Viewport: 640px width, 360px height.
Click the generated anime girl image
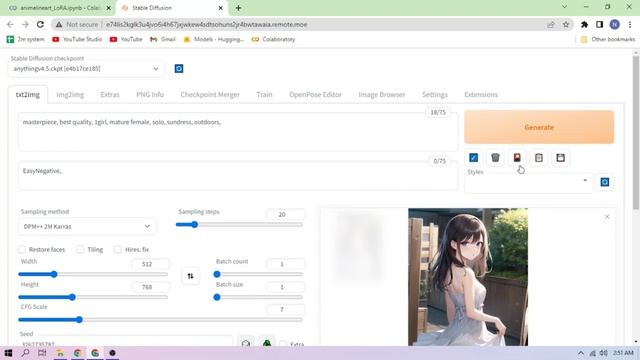pyautogui.click(x=468, y=277)
